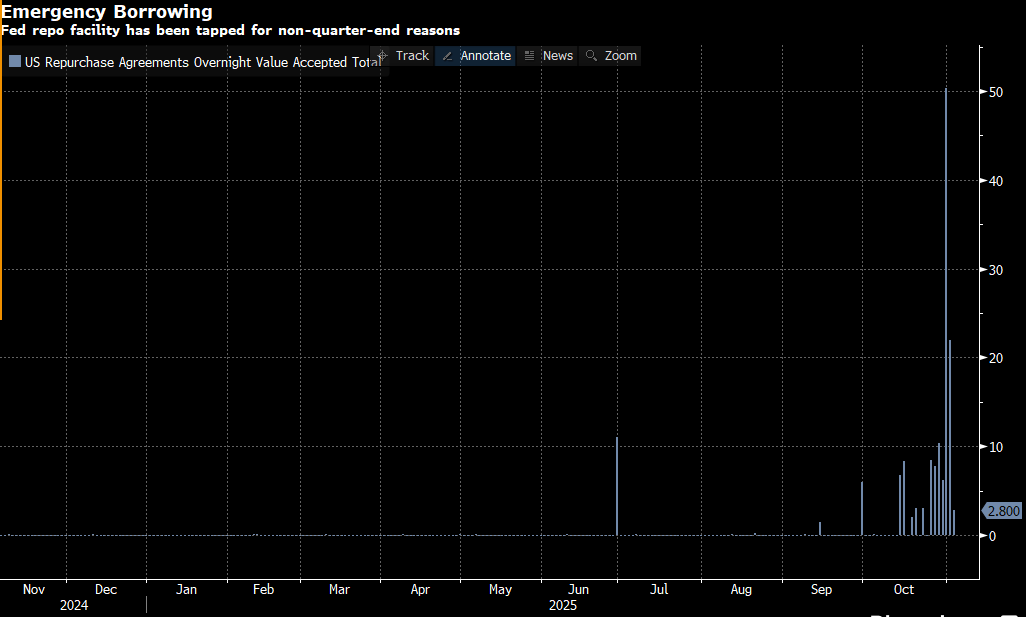
Task: Click the tallest bar near 50
Action: [x=946, y=300]
